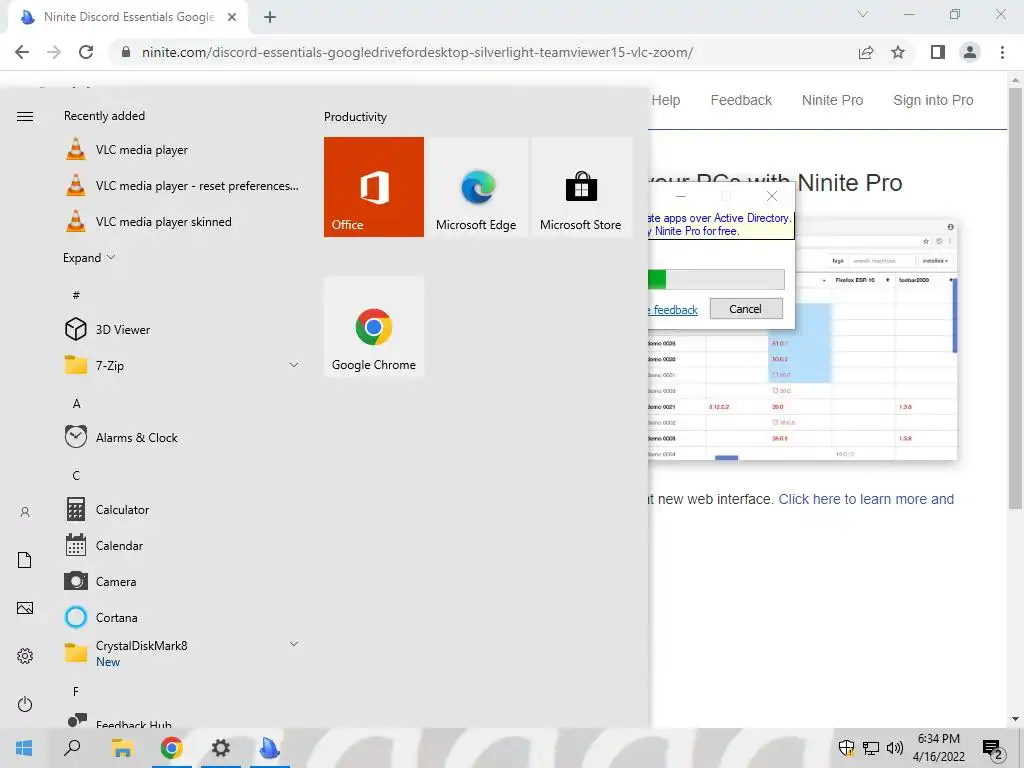Go back in Chrome
The width and height of the screenshot is (1024, 768).
(22, 52)
